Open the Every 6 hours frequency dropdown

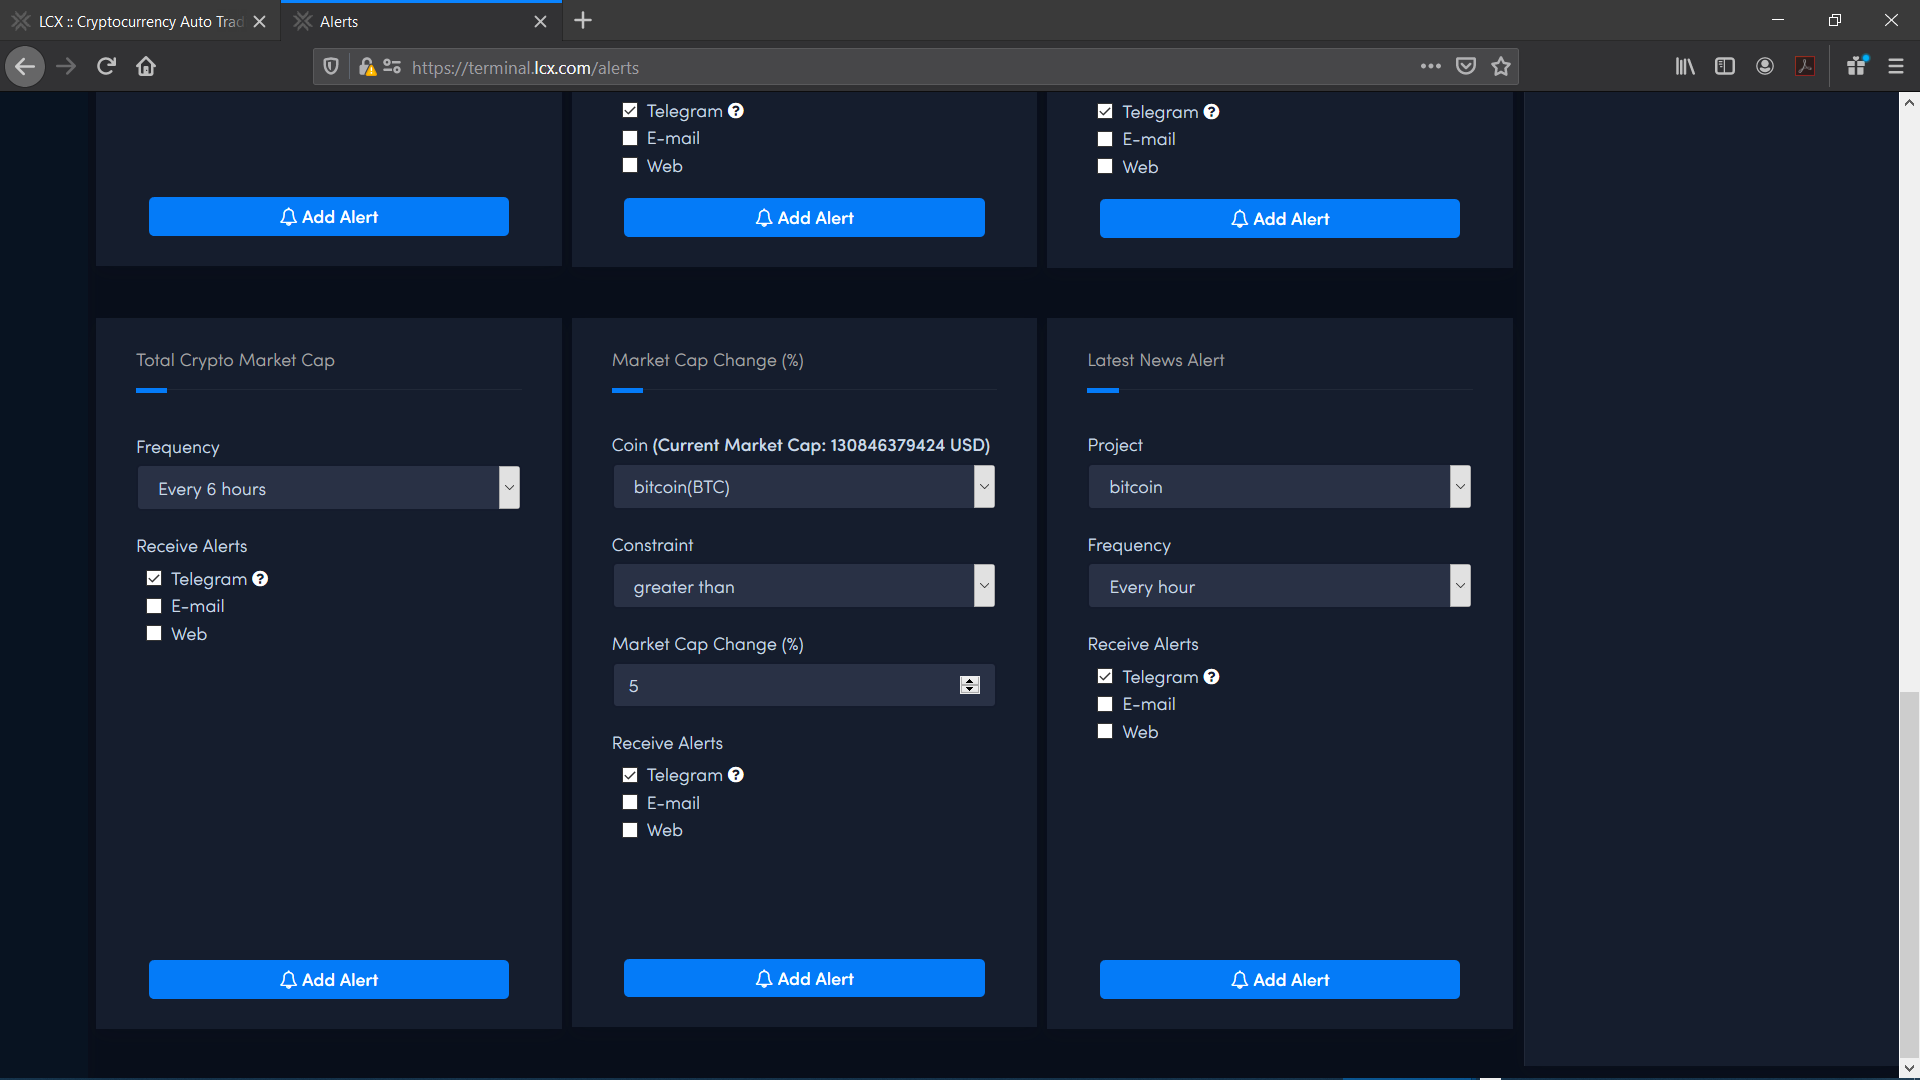point(328,488)
